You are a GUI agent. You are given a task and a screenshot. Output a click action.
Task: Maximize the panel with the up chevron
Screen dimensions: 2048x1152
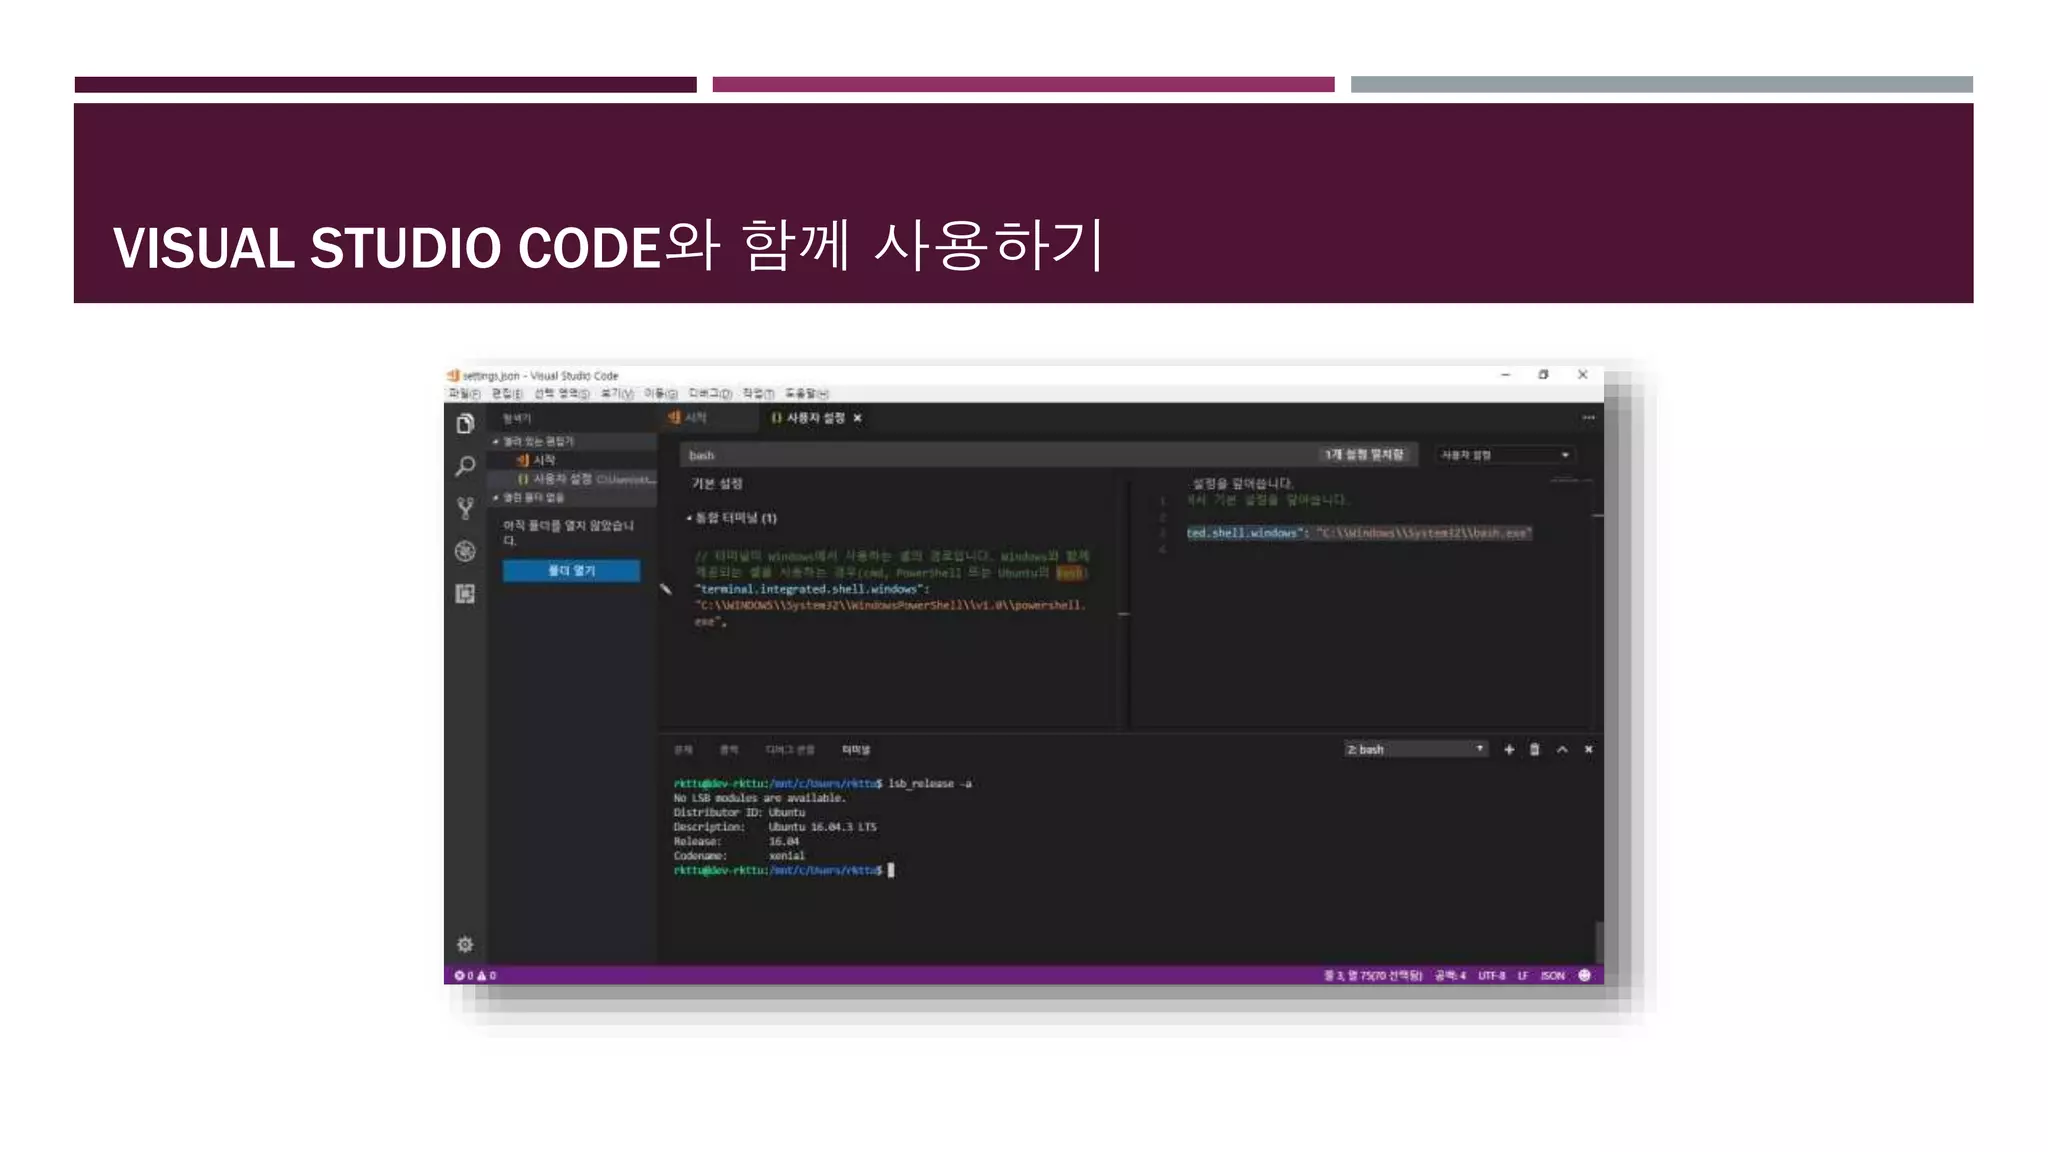click(x=1562, y=749)
